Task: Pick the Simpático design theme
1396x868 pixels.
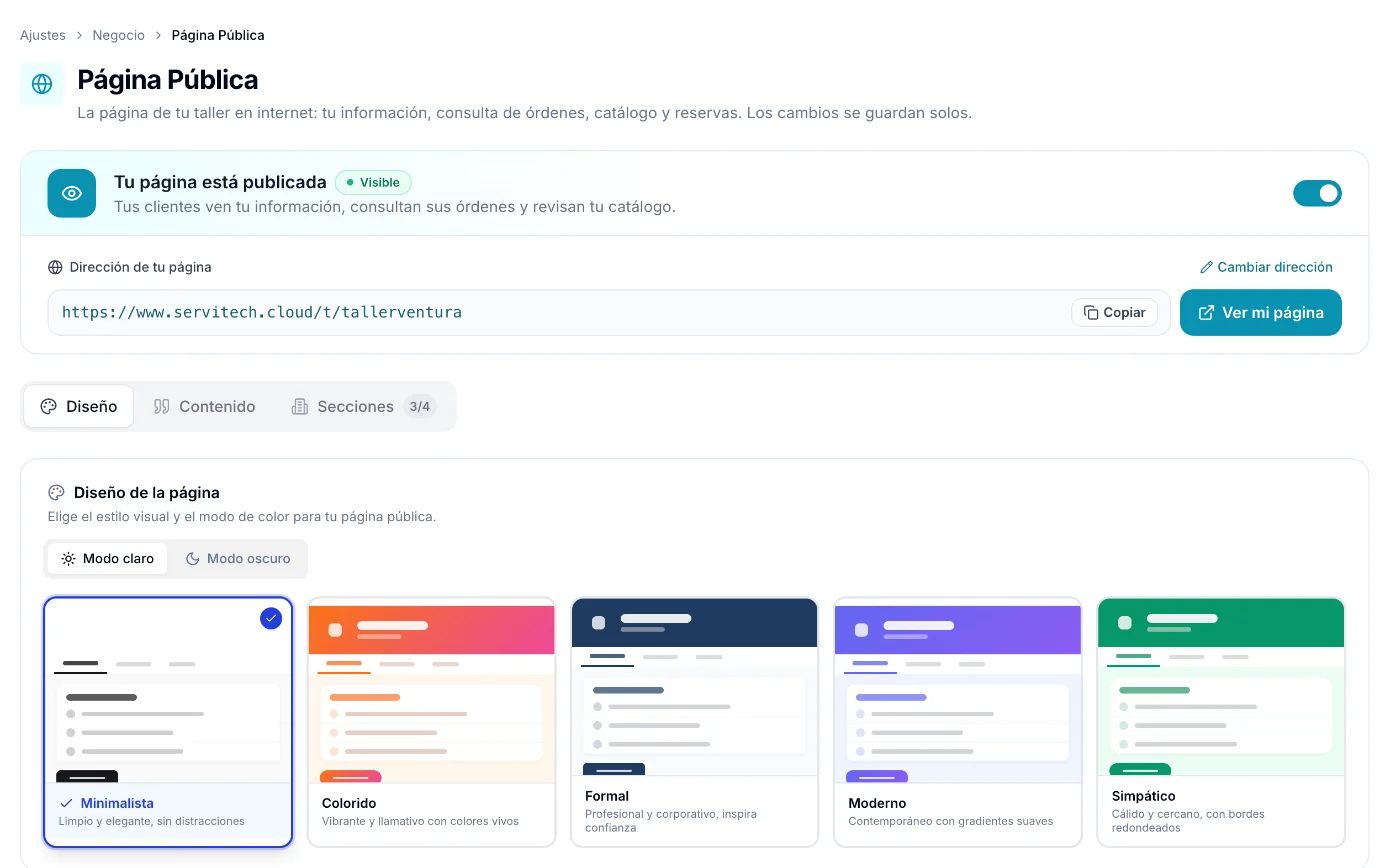Action: pyautogui.click(x=1221, y=722)
